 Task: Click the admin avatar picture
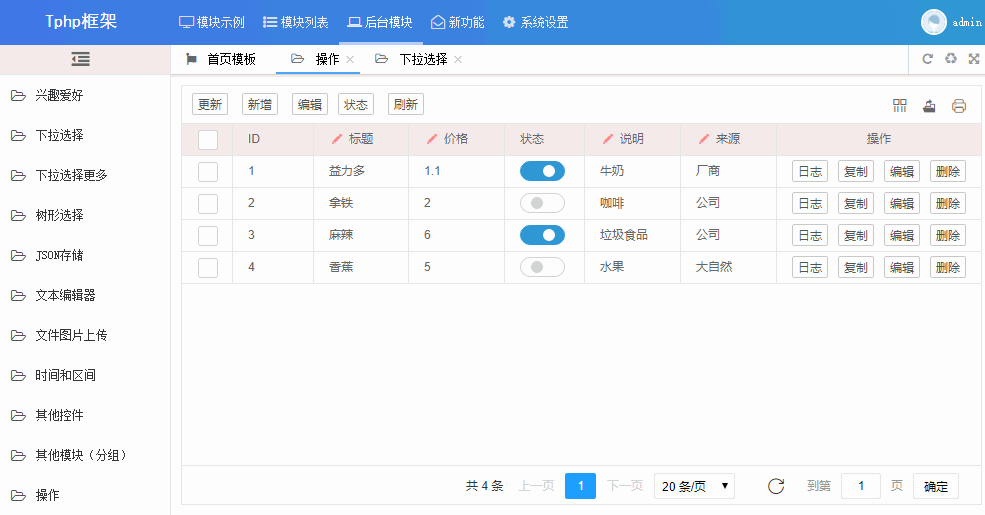click(x=933, y=22)
